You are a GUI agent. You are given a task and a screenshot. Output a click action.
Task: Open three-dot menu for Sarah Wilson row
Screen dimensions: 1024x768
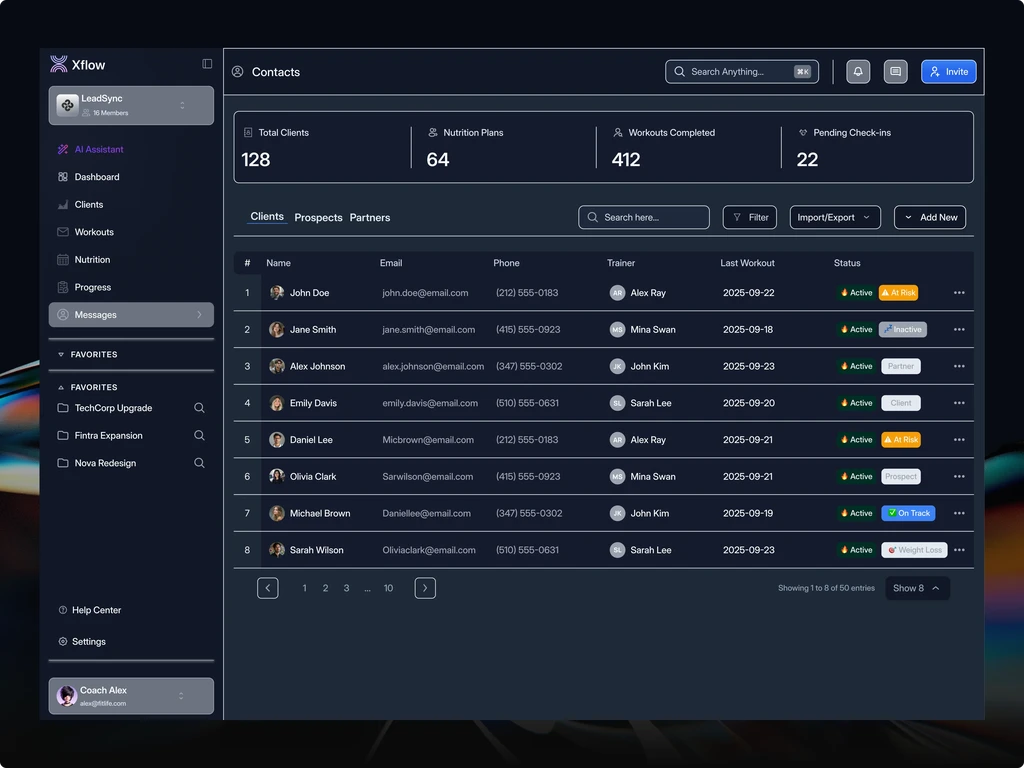(959, 550)
